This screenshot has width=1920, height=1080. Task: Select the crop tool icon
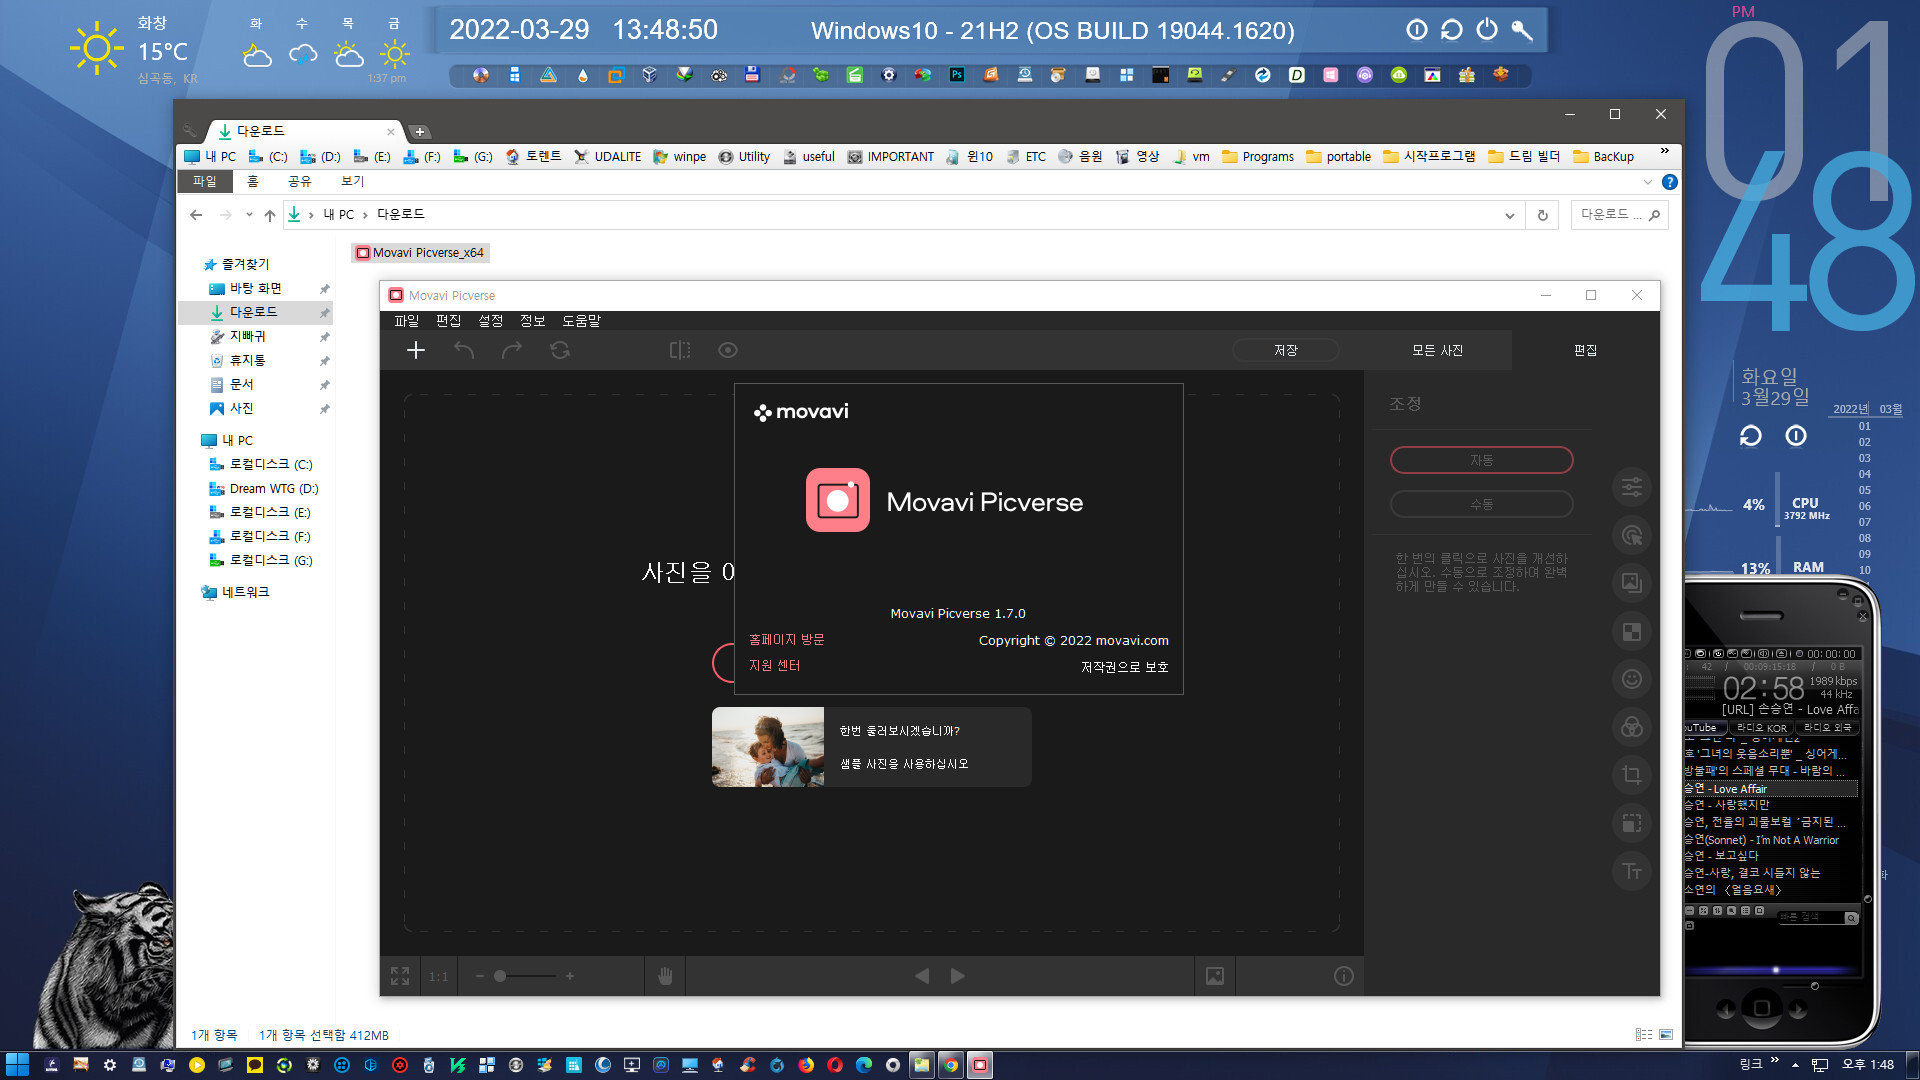click(x=1632, y=775)
